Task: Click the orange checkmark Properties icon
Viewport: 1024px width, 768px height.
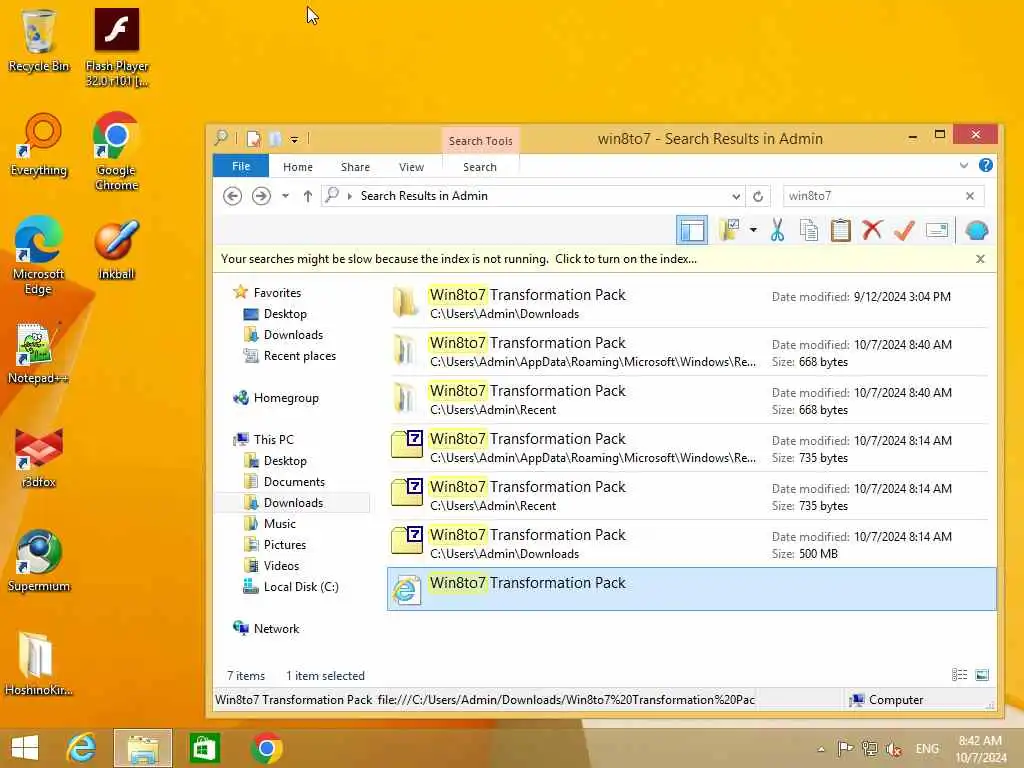Action: pos(904,230)
